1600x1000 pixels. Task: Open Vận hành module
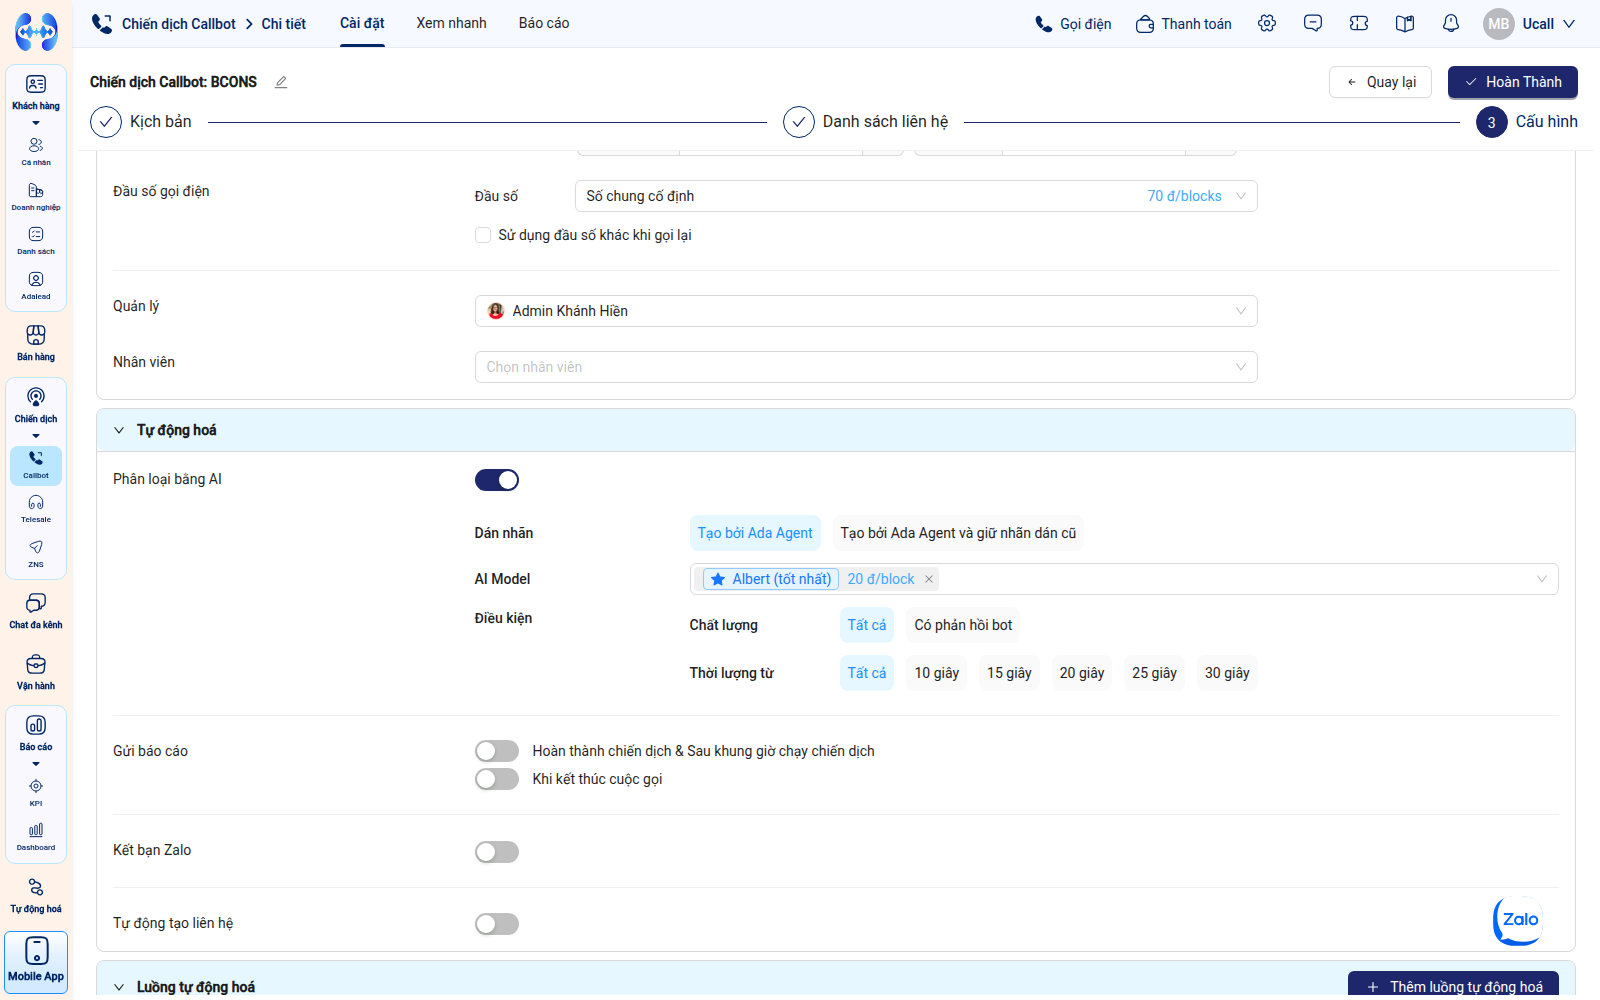pyautogui.click(x=36, y=672)
